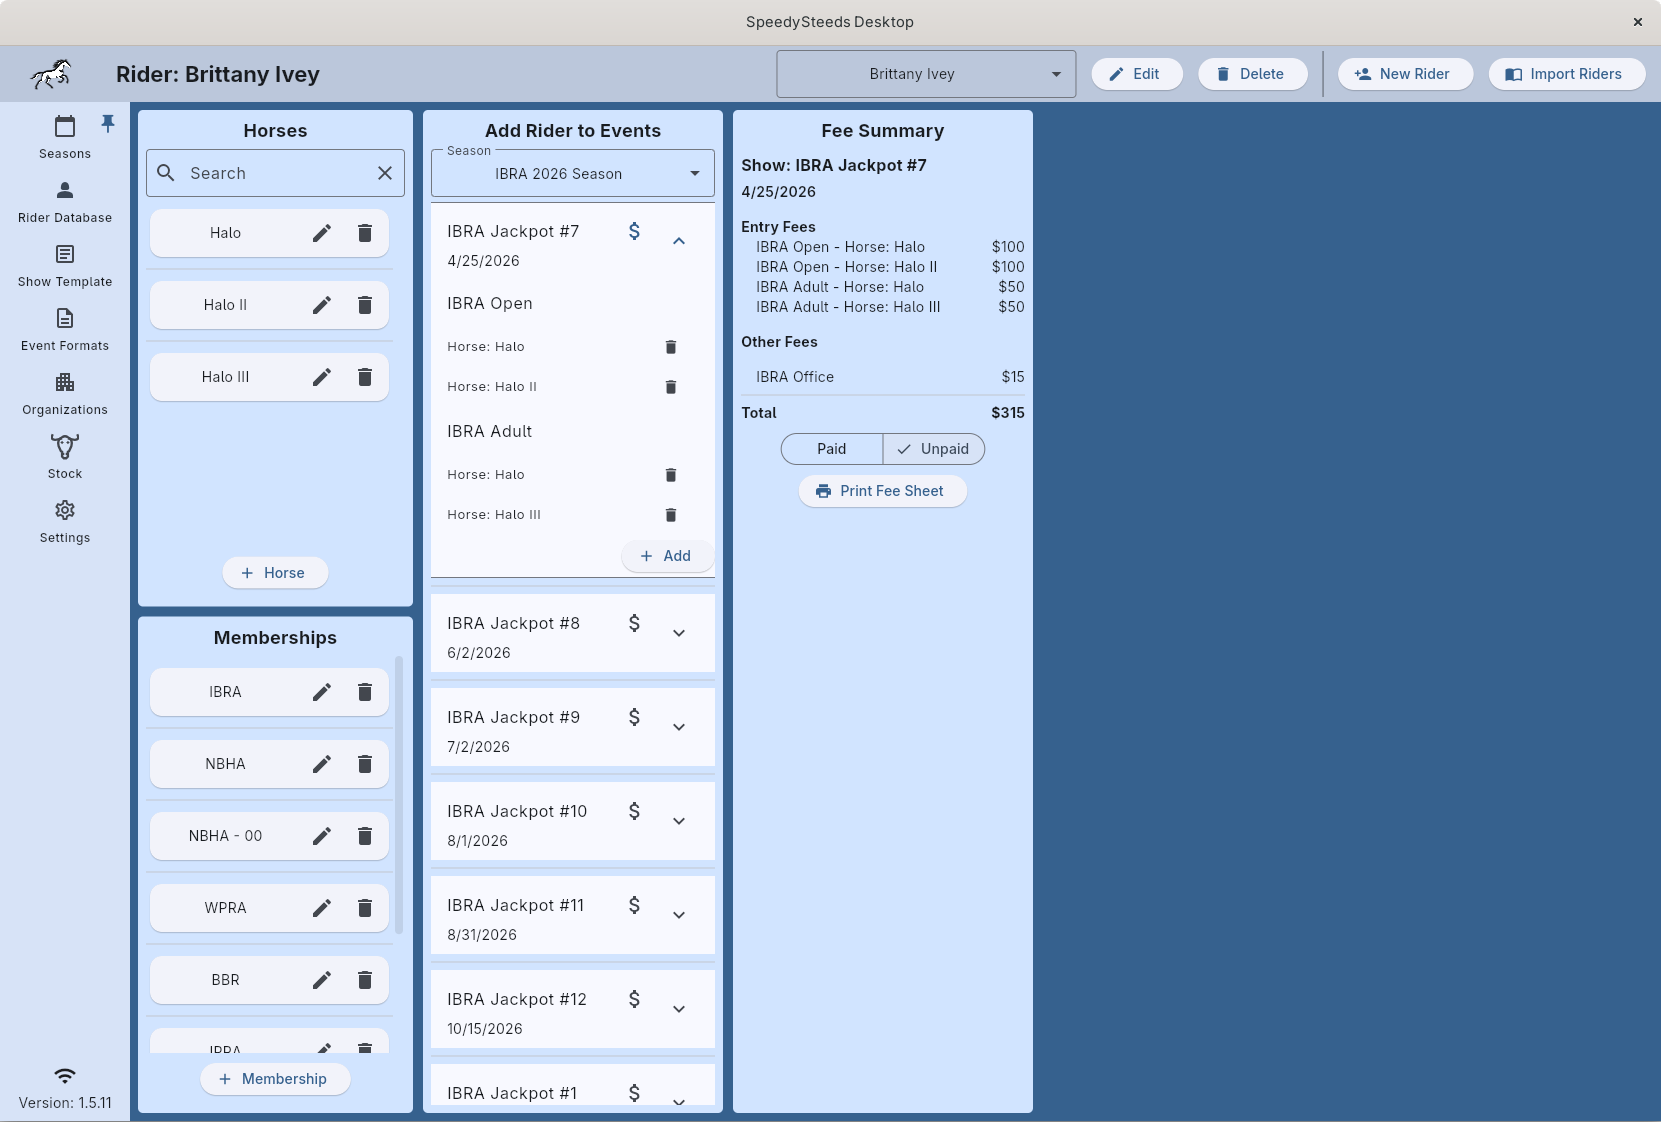Show fees for IBRA Jackpot #7
Viewport: 1661px width, 1122px height.
pyautogui.click(x=634, y=231)
